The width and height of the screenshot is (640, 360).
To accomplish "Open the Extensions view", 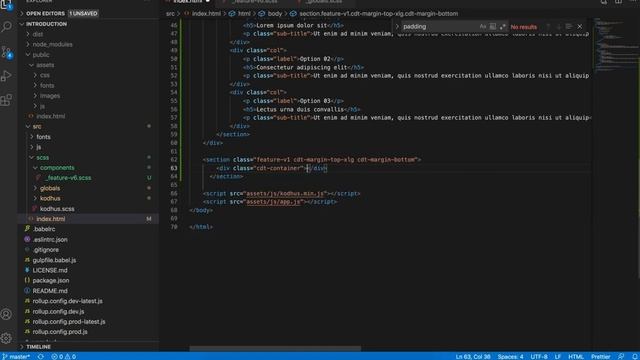I will [x=7, y=100].
